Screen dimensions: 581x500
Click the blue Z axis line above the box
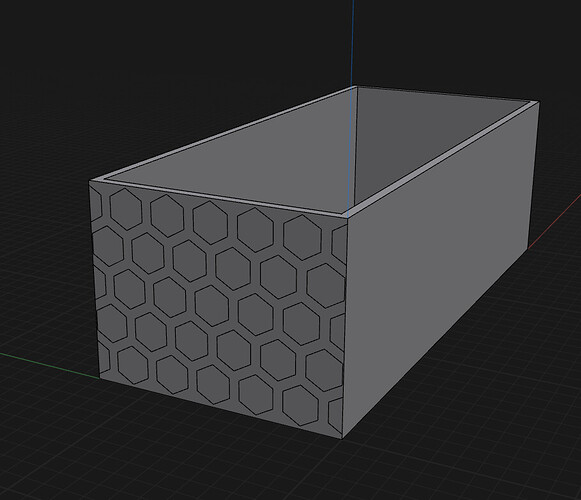352,43
